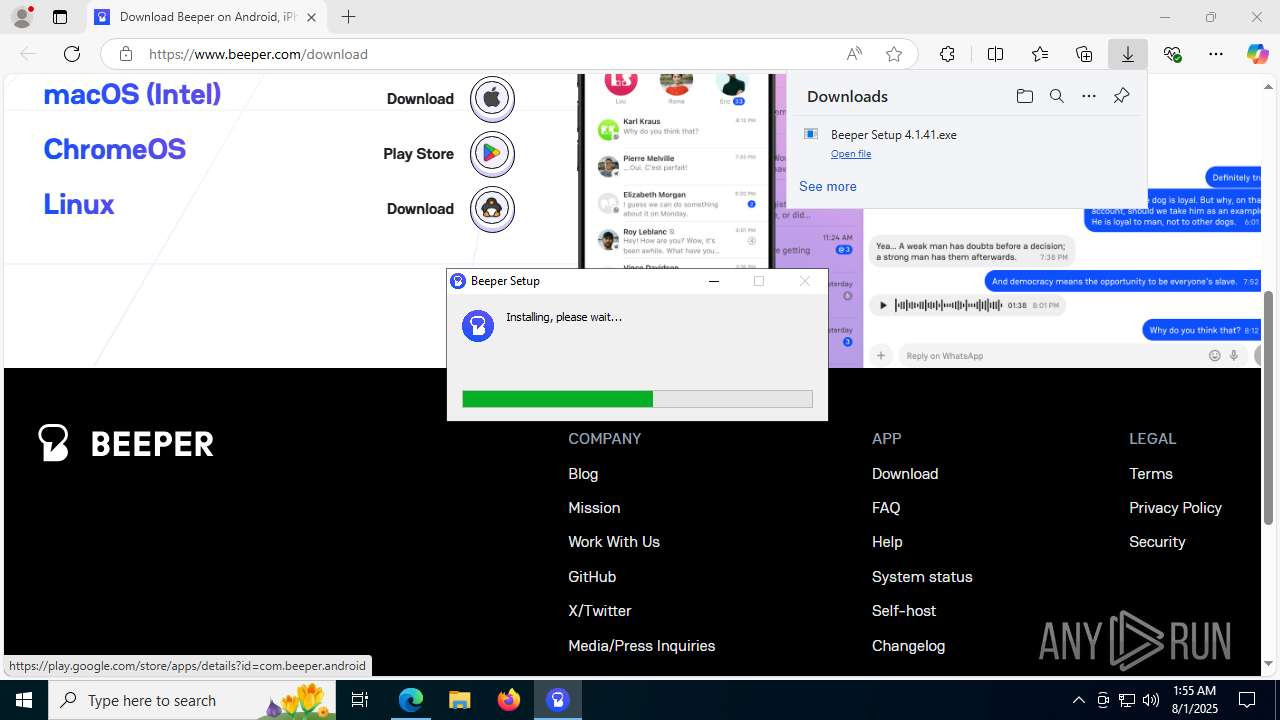The width and height of the screenshot is (1280, 720).
Task: Open the Windows Start menu
Action: pyautogui.click(x=24, y=700)
